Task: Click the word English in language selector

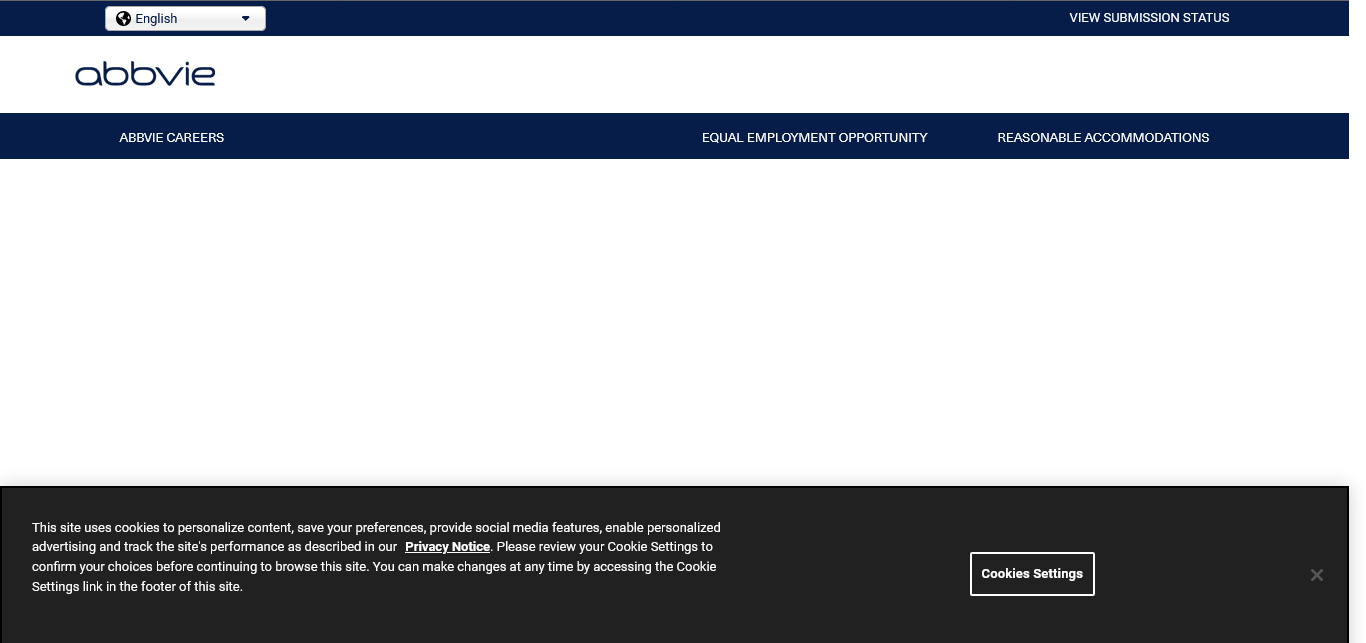Action: 156,18
